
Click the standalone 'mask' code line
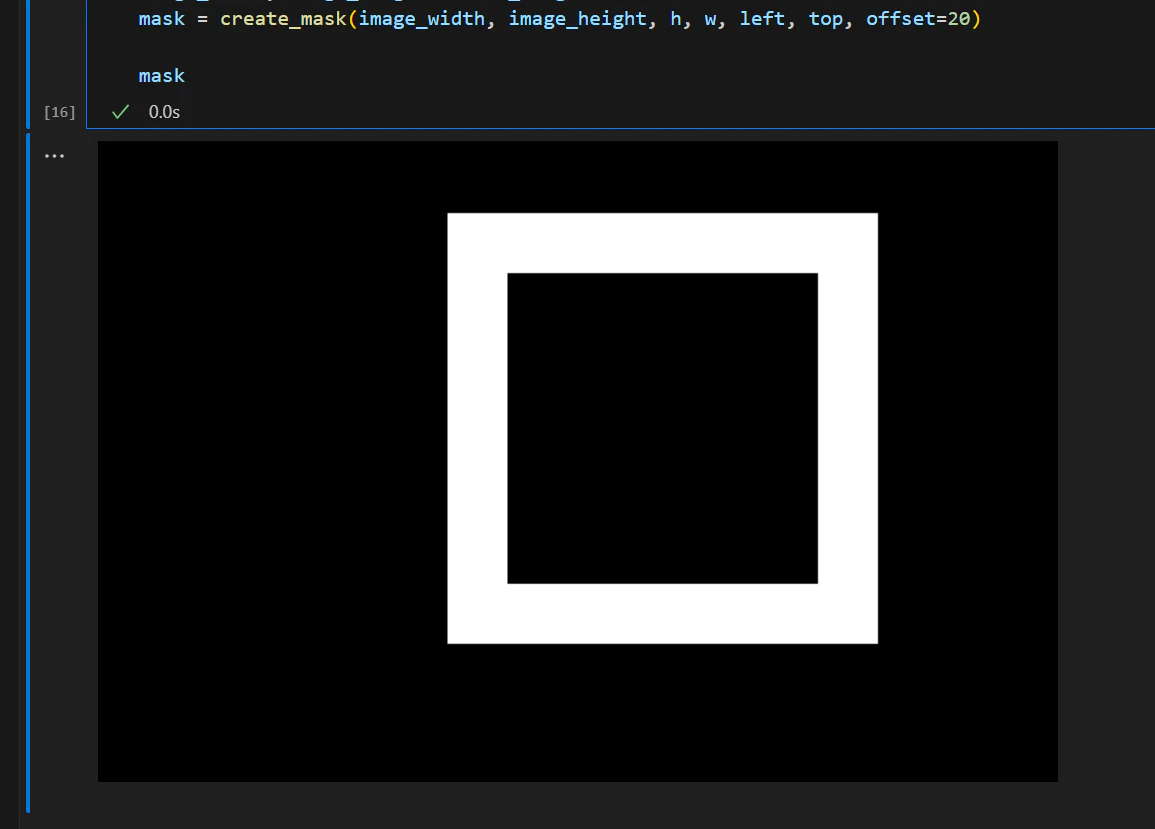click(161, 76)
